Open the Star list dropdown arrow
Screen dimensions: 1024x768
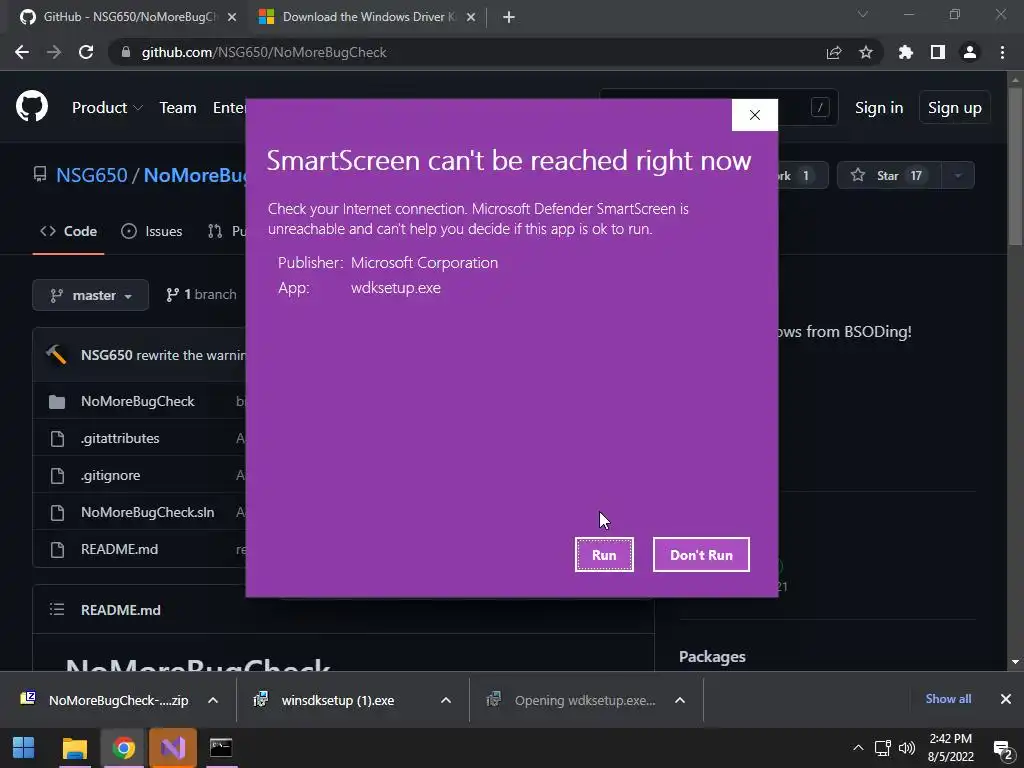point(958,175)
